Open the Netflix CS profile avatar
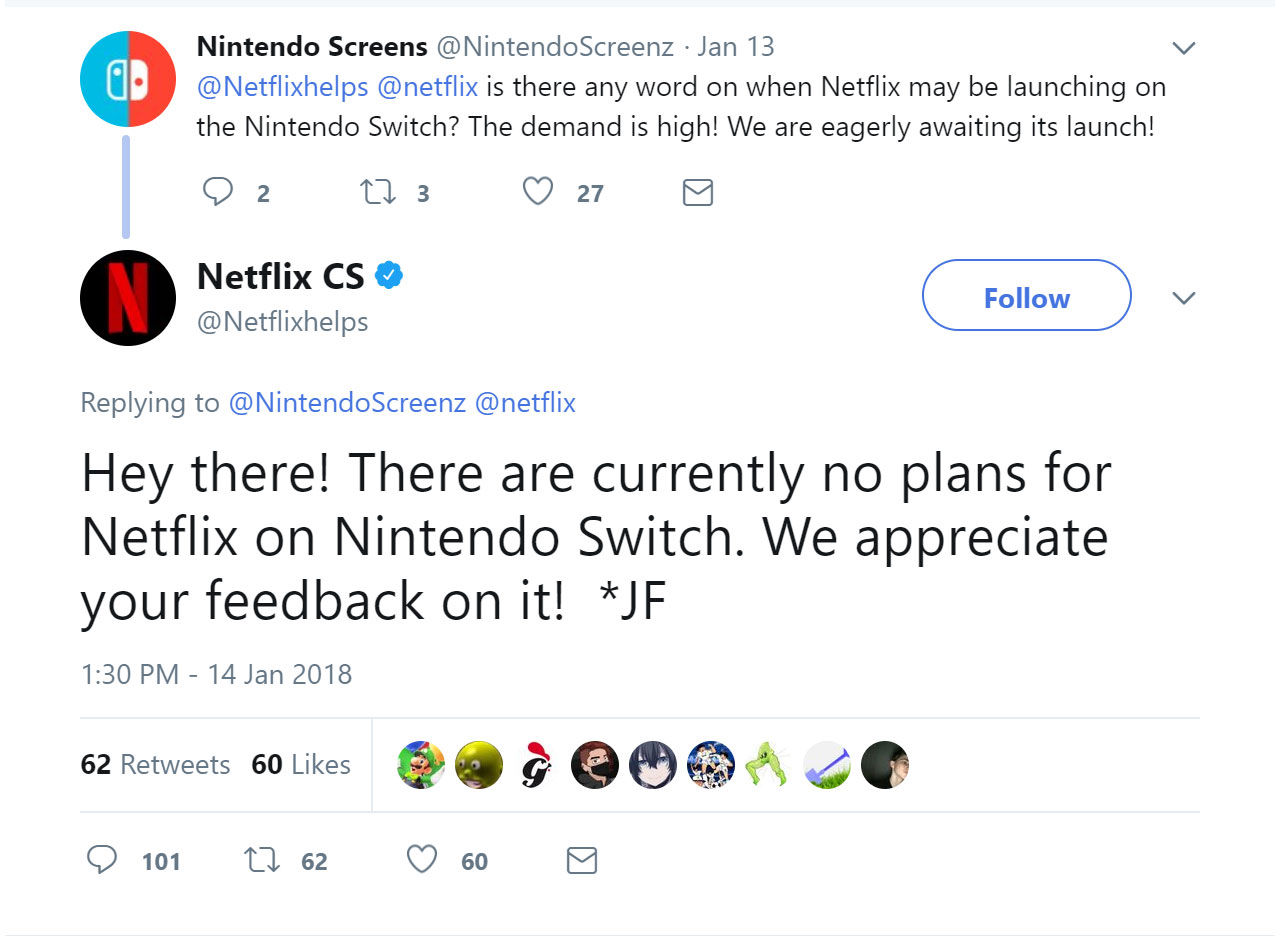The width and height of the screenshot is (1280, 936). click(x=127, y=297)
